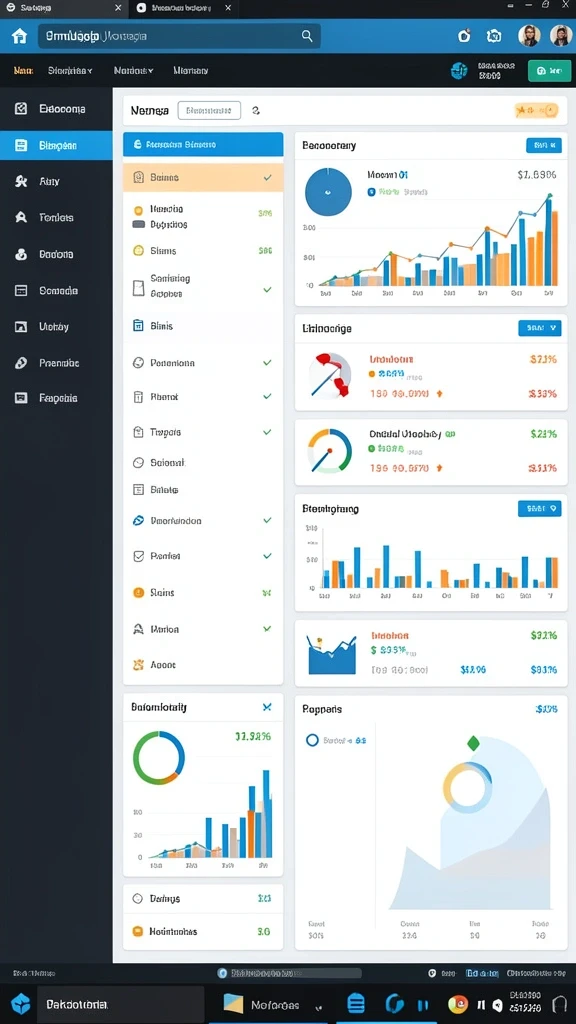Click the home icon in the blue header
Image resolution: width=576 pixels, height=1024 pixels.
pos(20,37)
